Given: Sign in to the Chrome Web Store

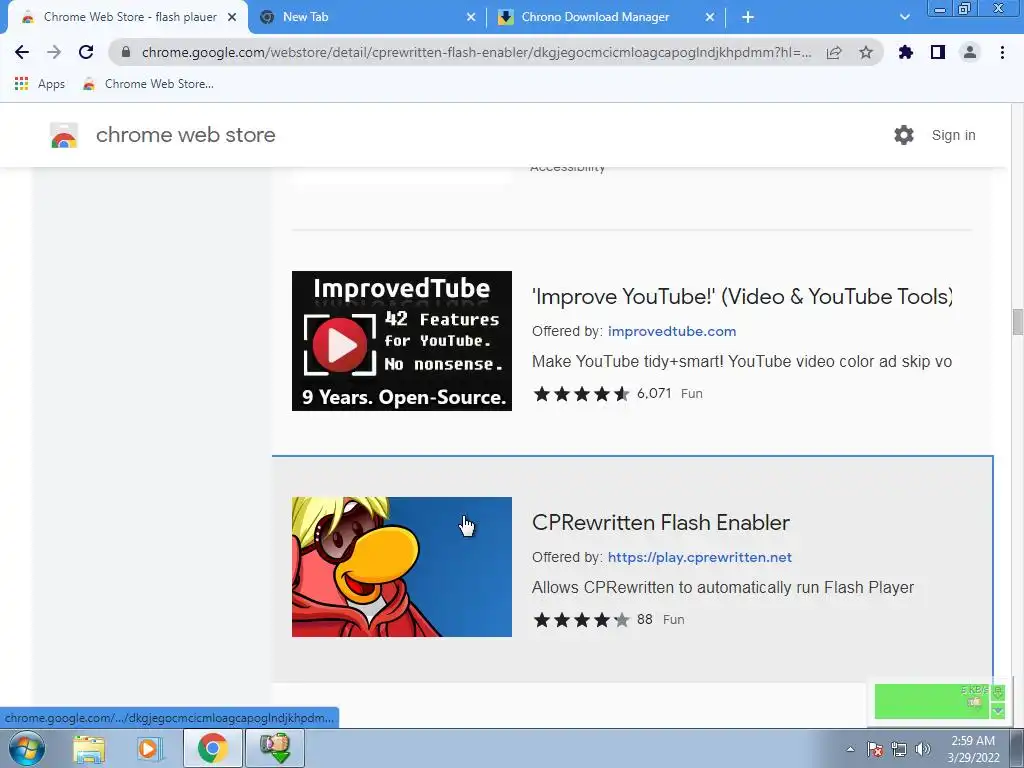Looking at the screenshot, I should pyautogui.click(x=953, y=135).
